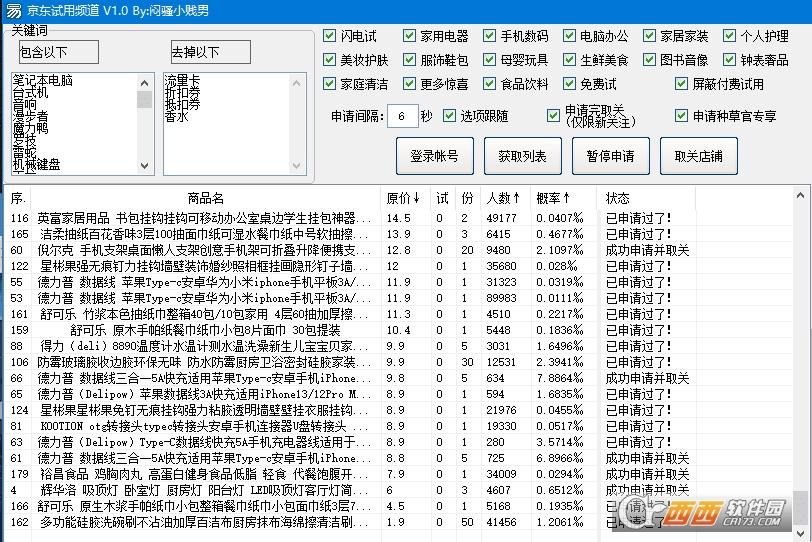Click include list scroll up arrow

click(x=144, y=83)
